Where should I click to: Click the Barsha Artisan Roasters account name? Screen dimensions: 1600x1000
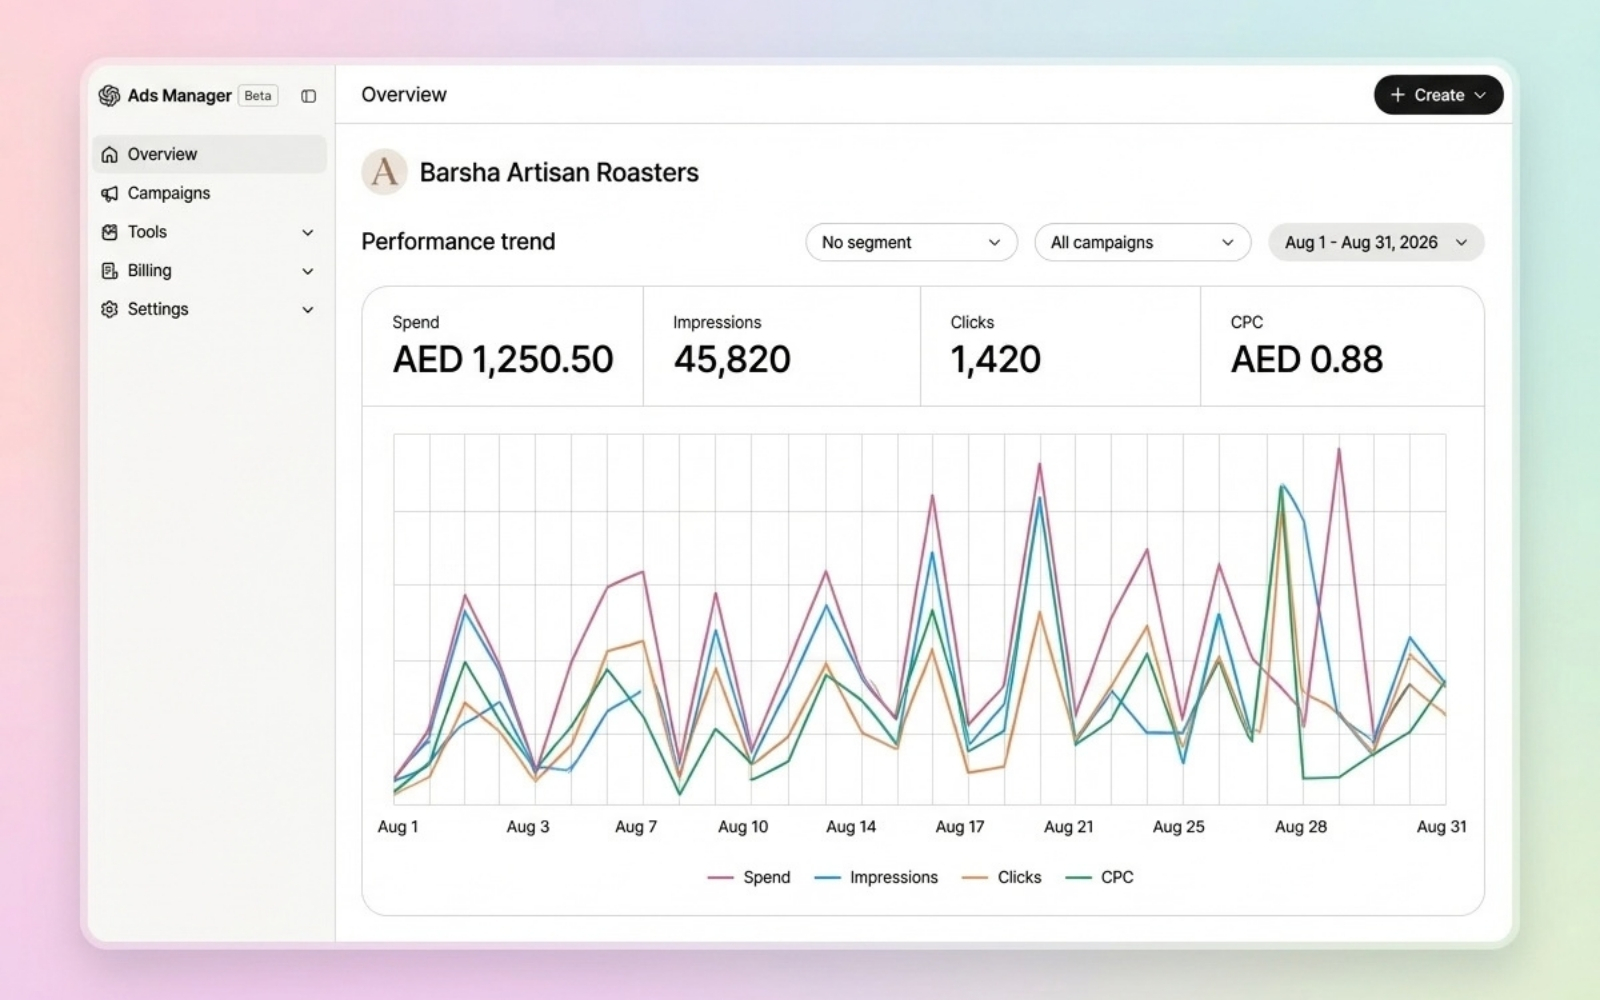point(559,172)
